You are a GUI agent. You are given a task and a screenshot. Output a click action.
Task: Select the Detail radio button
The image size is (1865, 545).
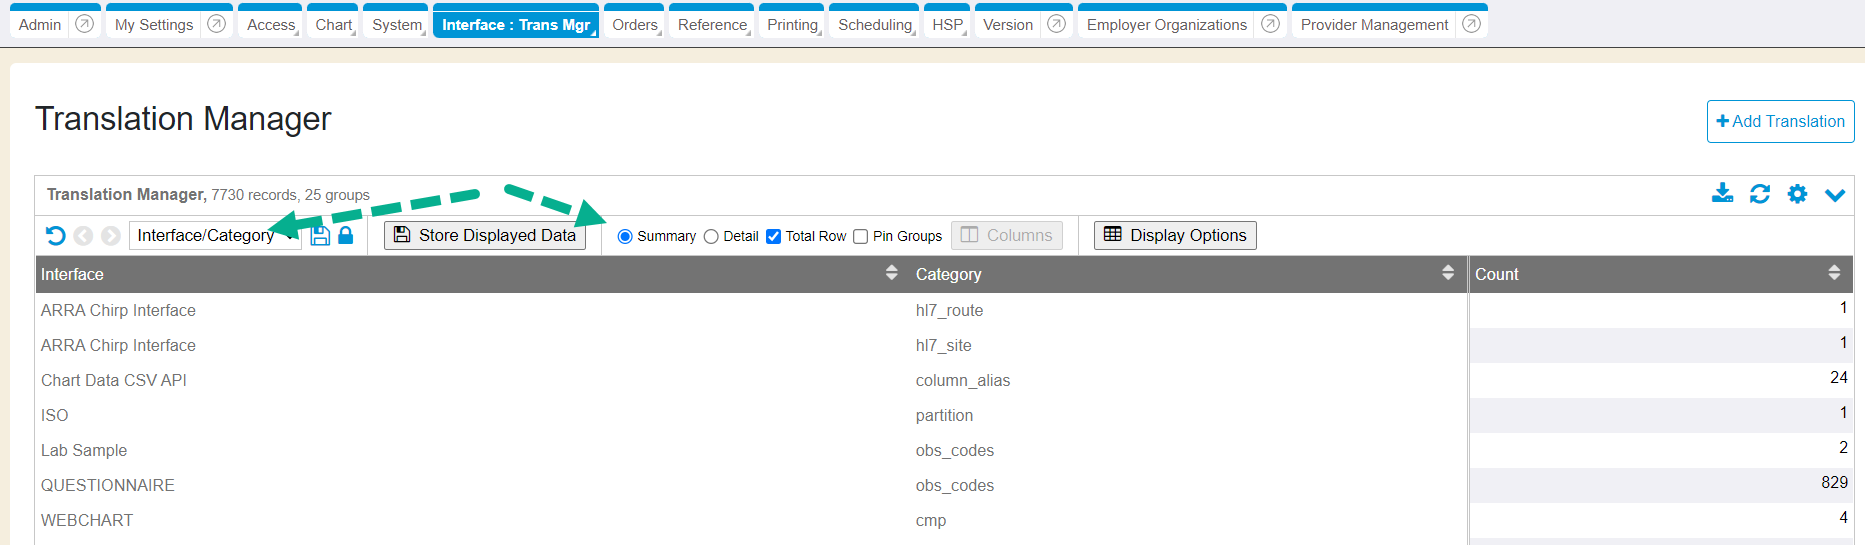click(711, 237)
